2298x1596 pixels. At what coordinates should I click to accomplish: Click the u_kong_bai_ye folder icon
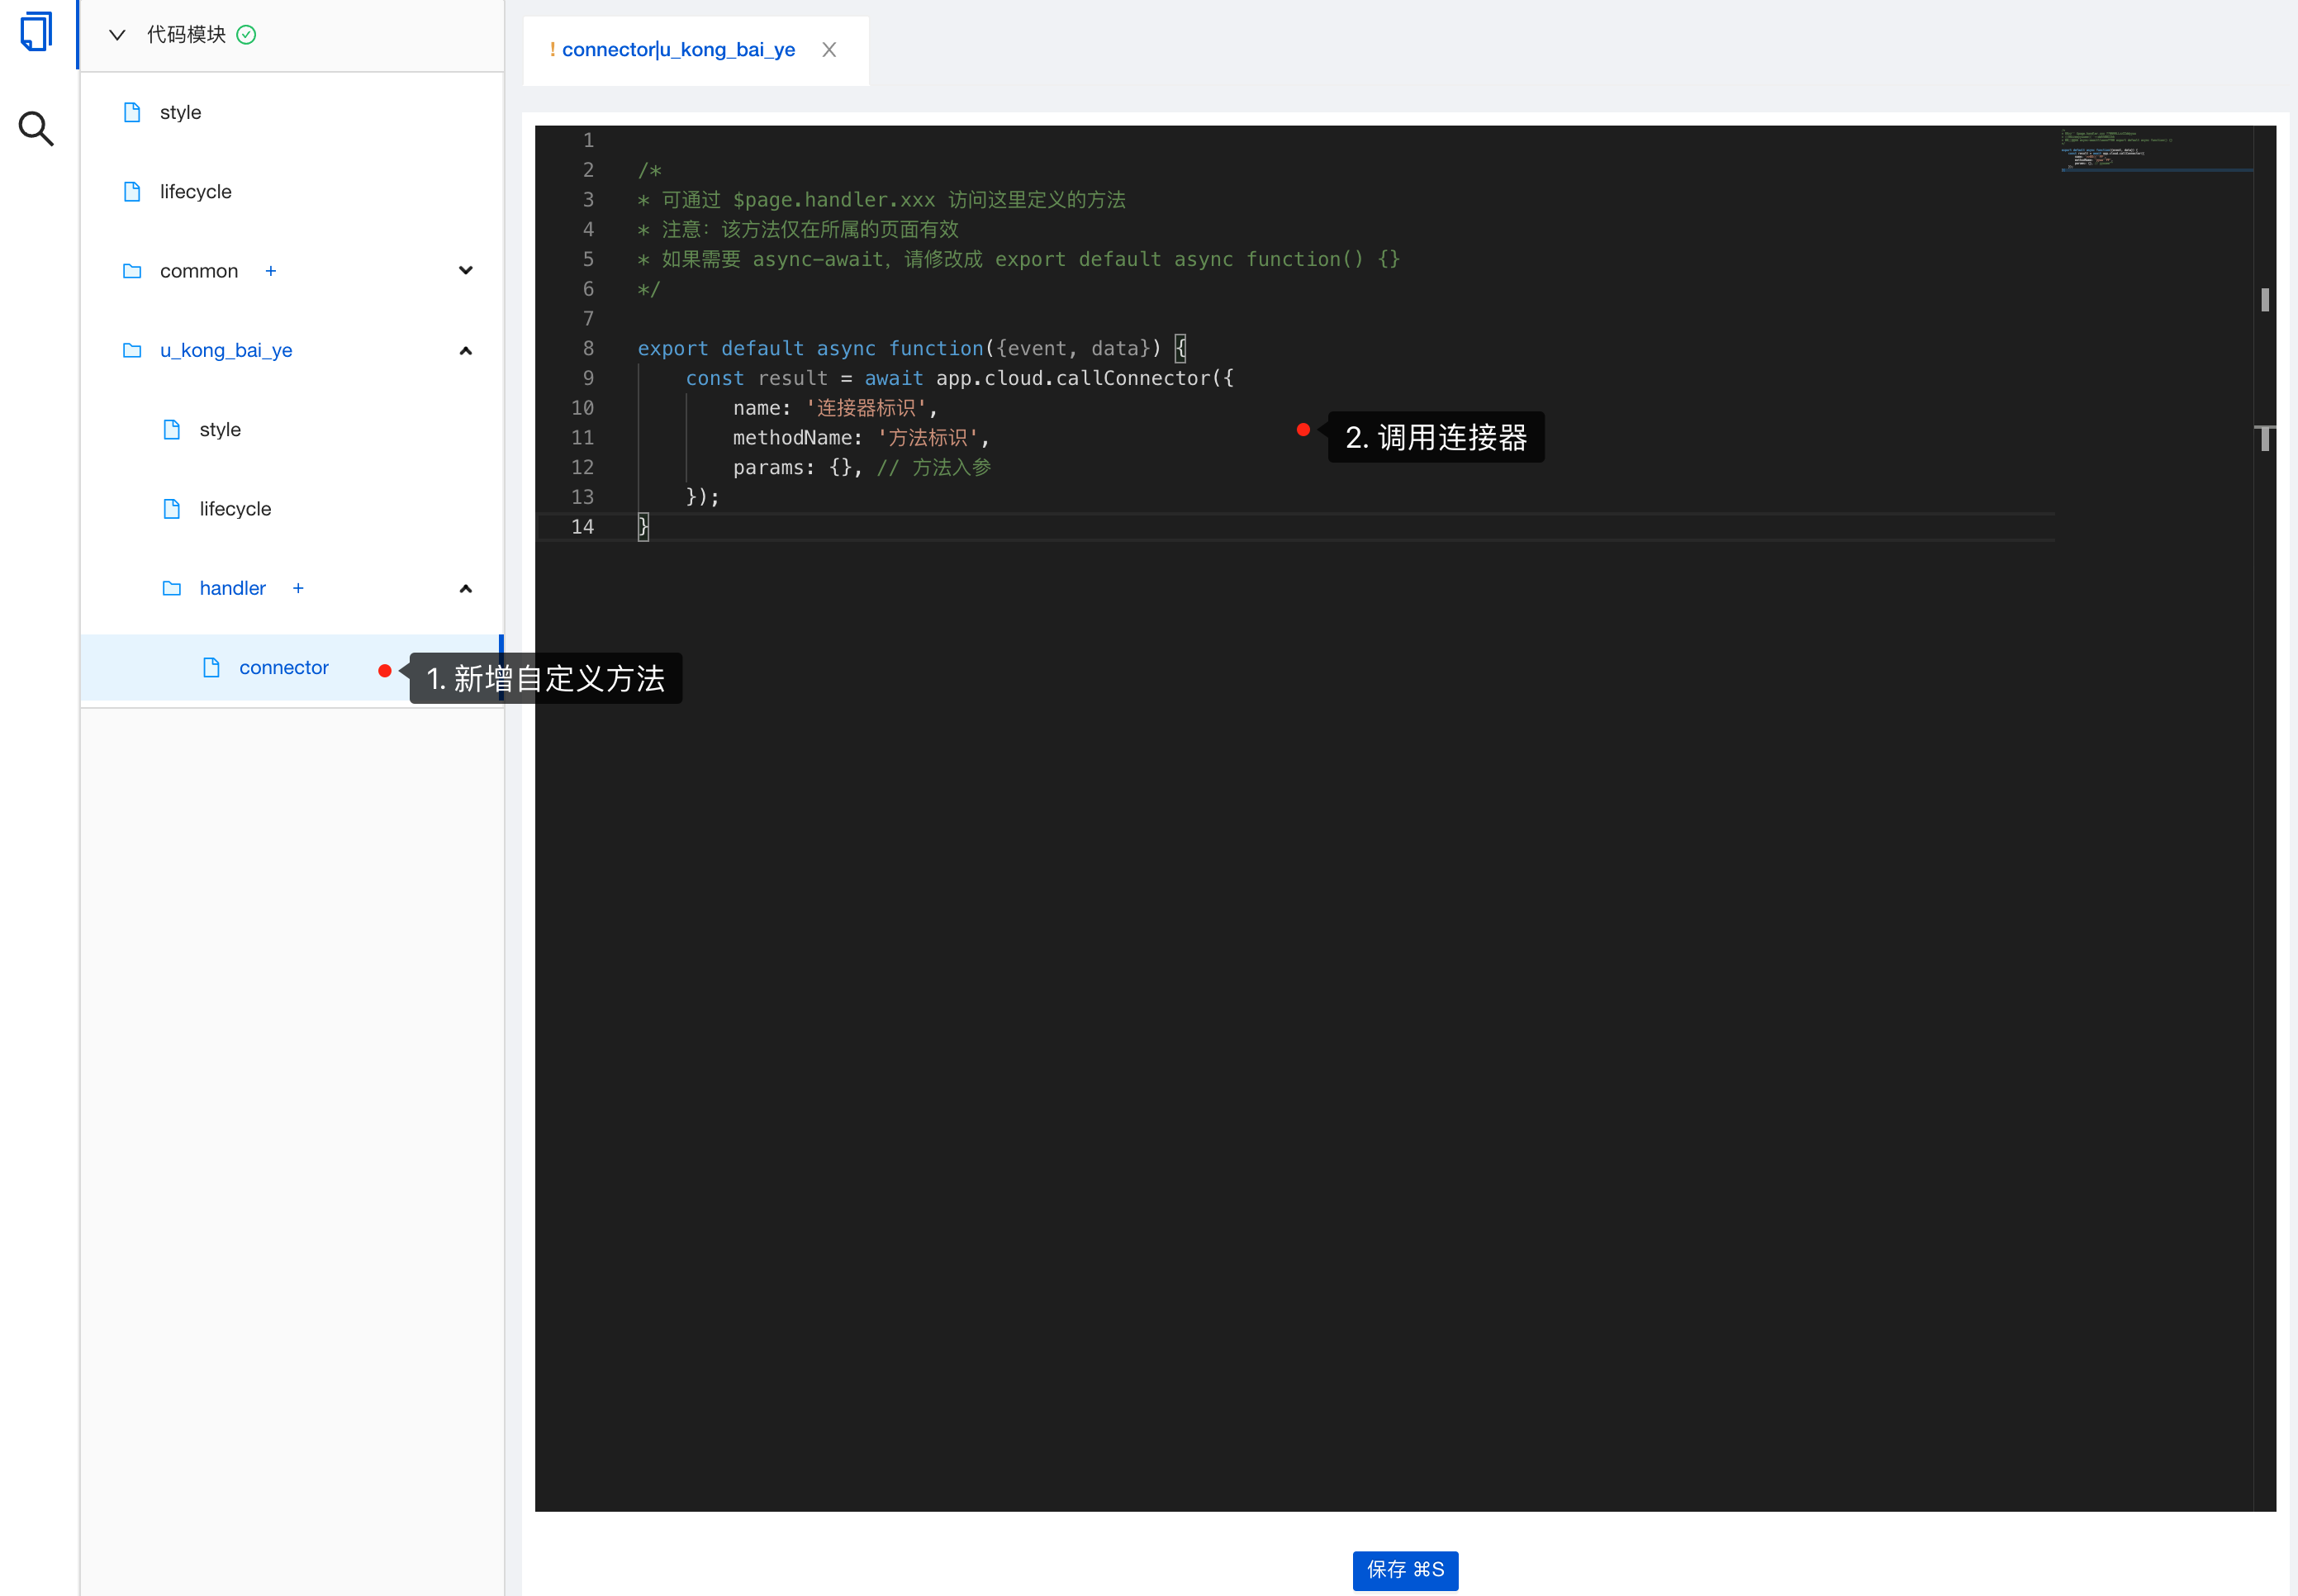coord(132,350)
